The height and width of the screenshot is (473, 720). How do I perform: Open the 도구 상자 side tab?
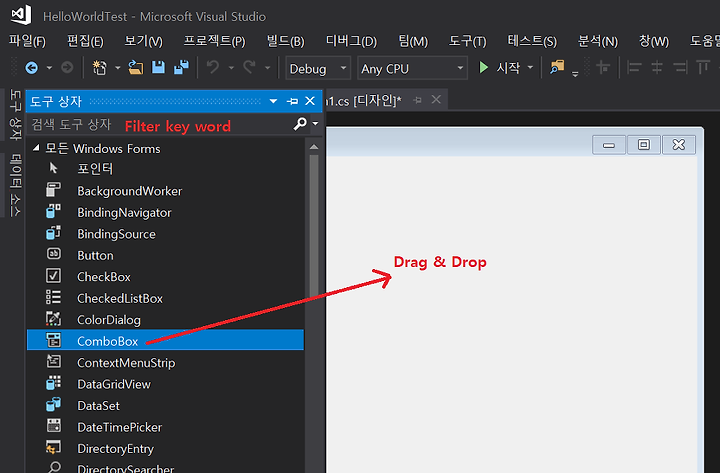pos(15,115)
